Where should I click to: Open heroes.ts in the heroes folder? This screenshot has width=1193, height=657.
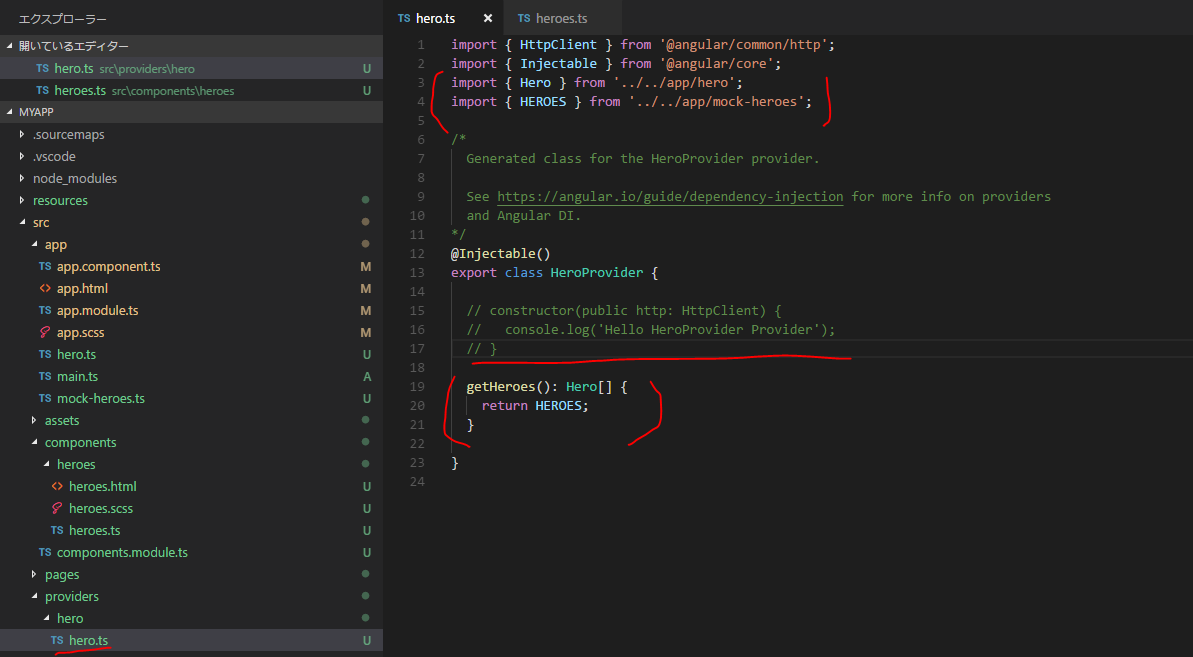coord(94,531)
